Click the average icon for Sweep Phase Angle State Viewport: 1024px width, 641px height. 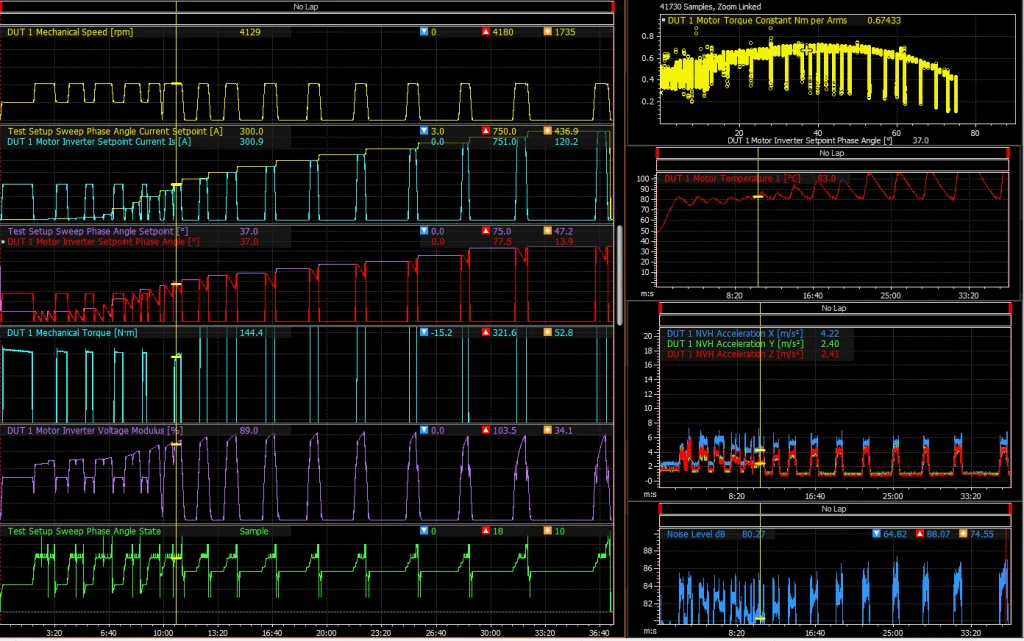click(x=547, y=531)
